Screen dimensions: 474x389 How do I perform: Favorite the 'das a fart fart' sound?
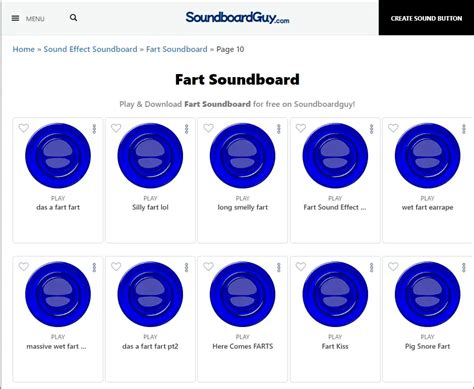pyautogui.click(x=24, y=128)
